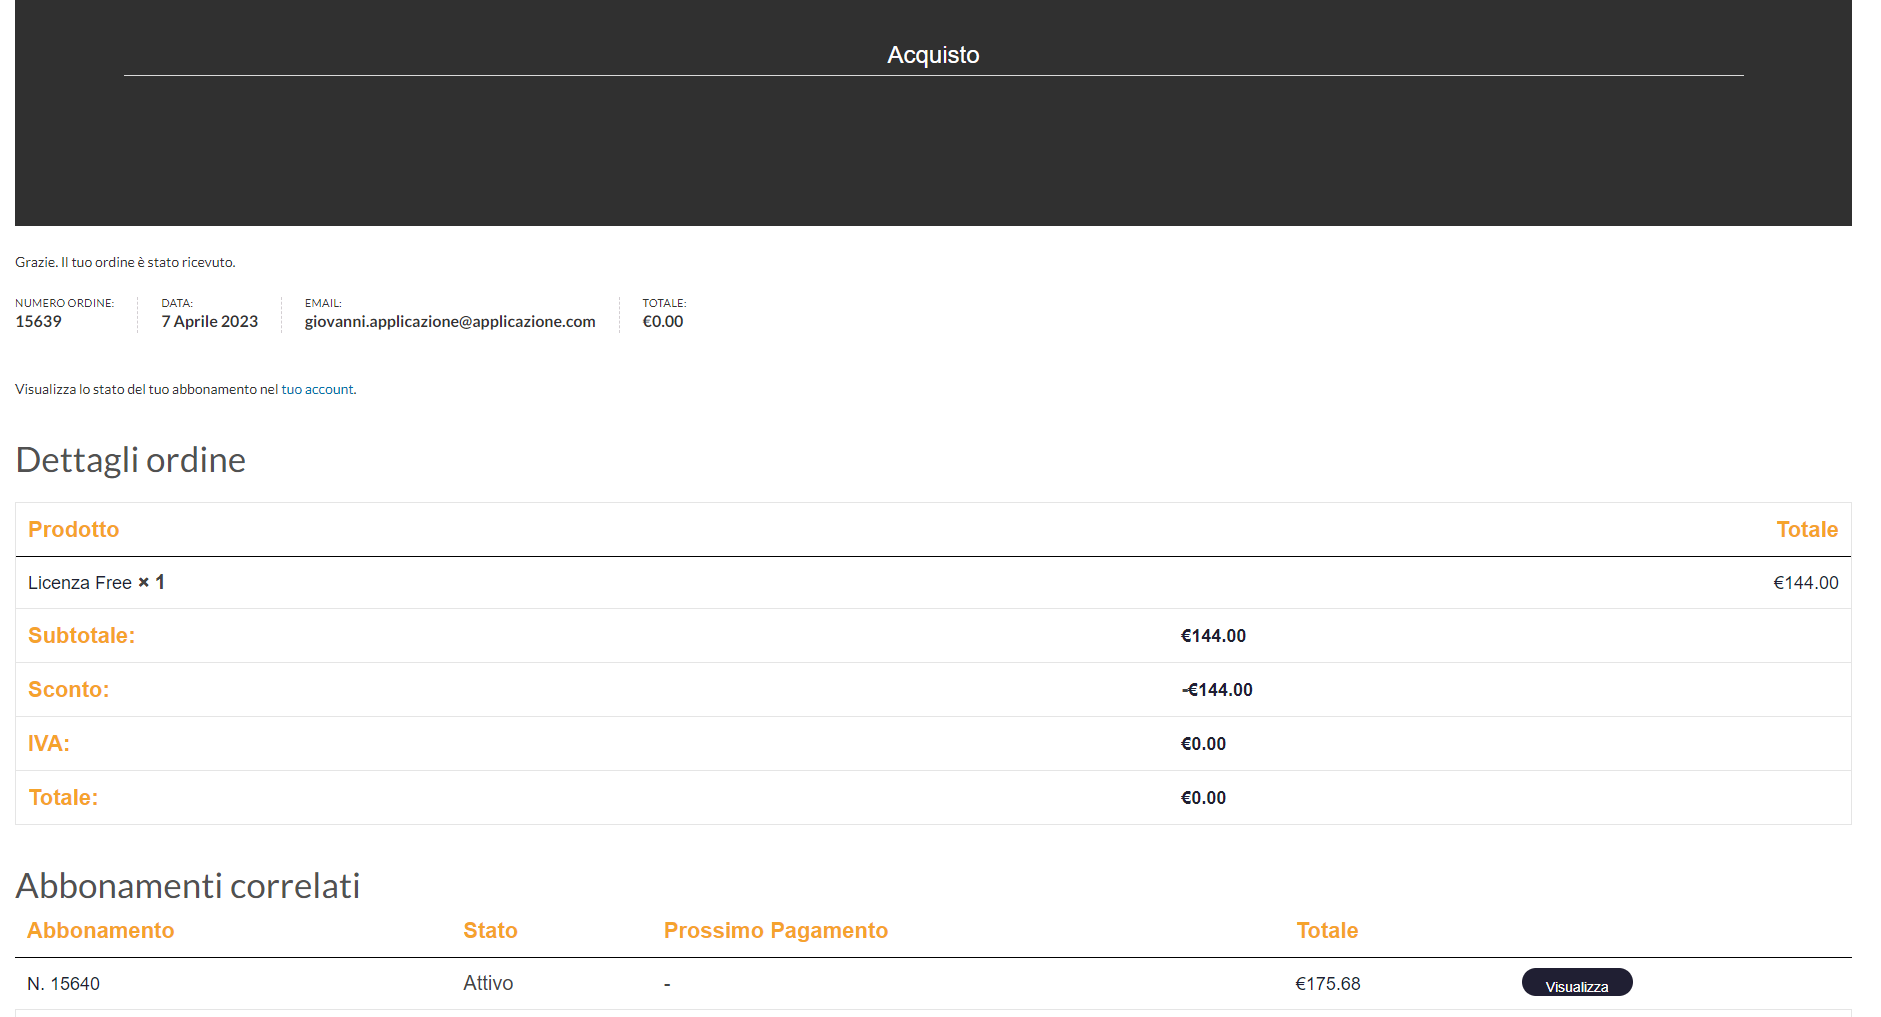Click the giovanni.applicazione email address
The height and width of the screenshot is (1017, 1881).
(x=450, y=322)
